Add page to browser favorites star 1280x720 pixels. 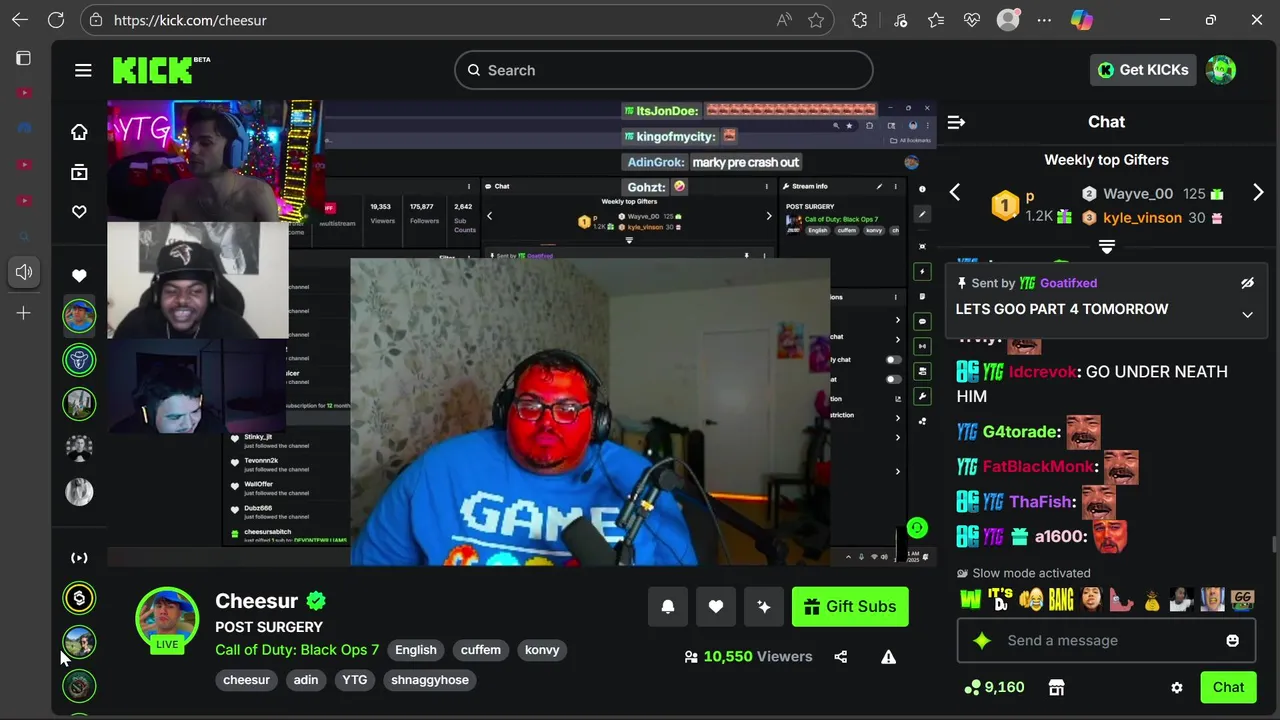816,20
